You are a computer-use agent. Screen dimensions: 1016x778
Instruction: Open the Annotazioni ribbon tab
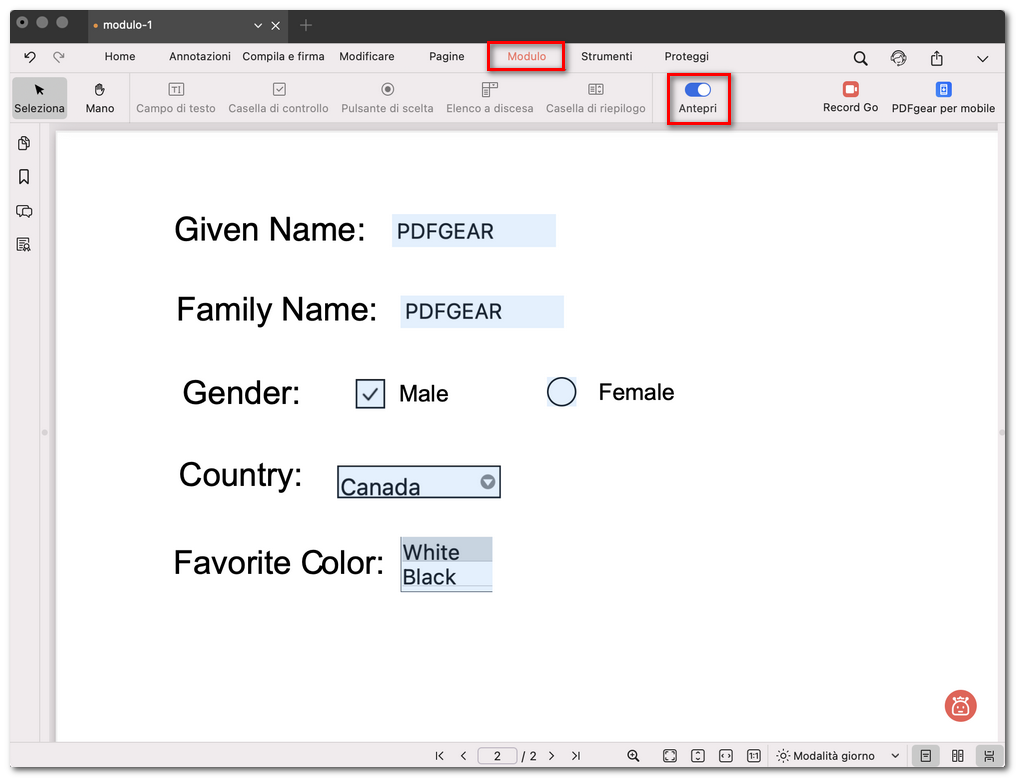[199, 57]
